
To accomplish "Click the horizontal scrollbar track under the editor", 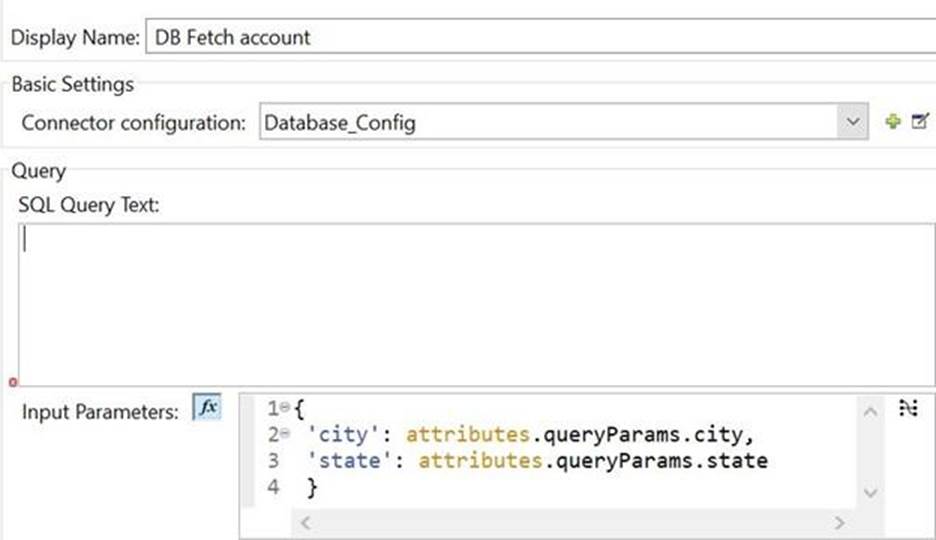I will click(572, 523).
